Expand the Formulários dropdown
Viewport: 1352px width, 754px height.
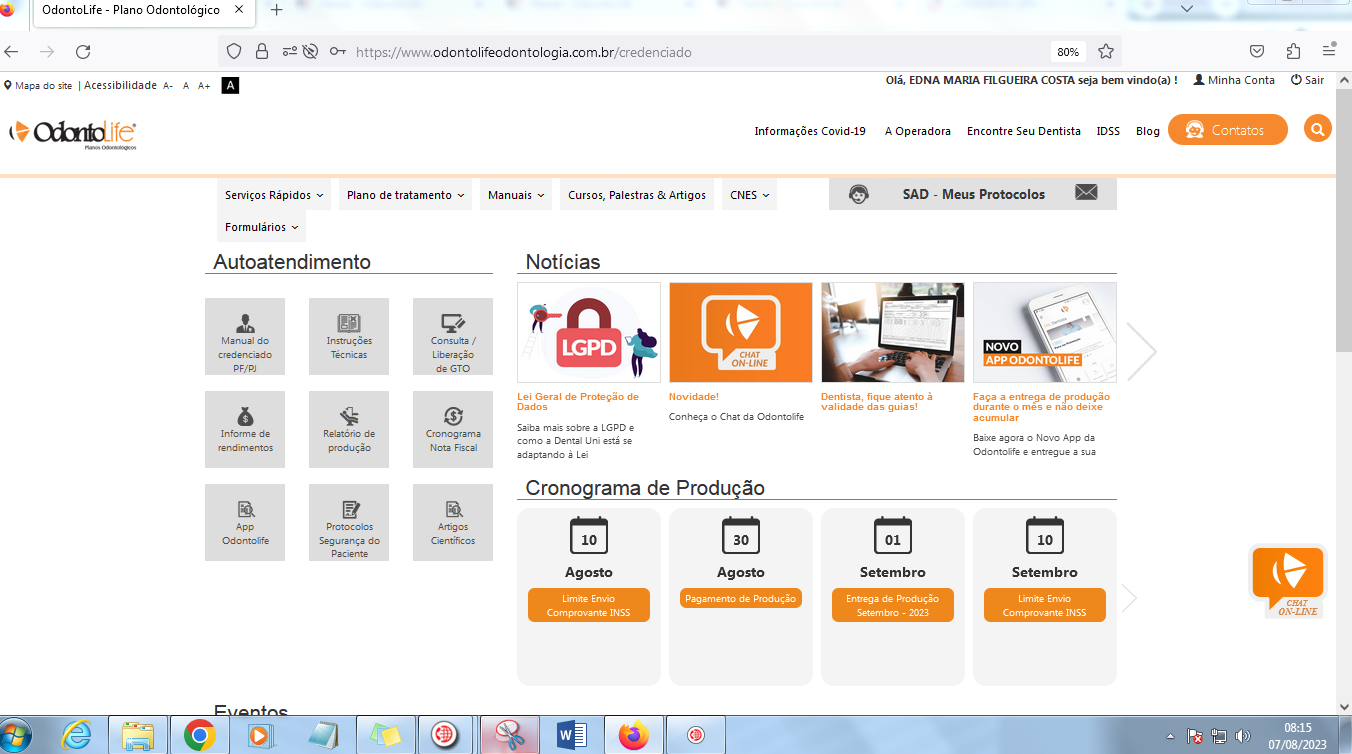[x=262, y=227]
